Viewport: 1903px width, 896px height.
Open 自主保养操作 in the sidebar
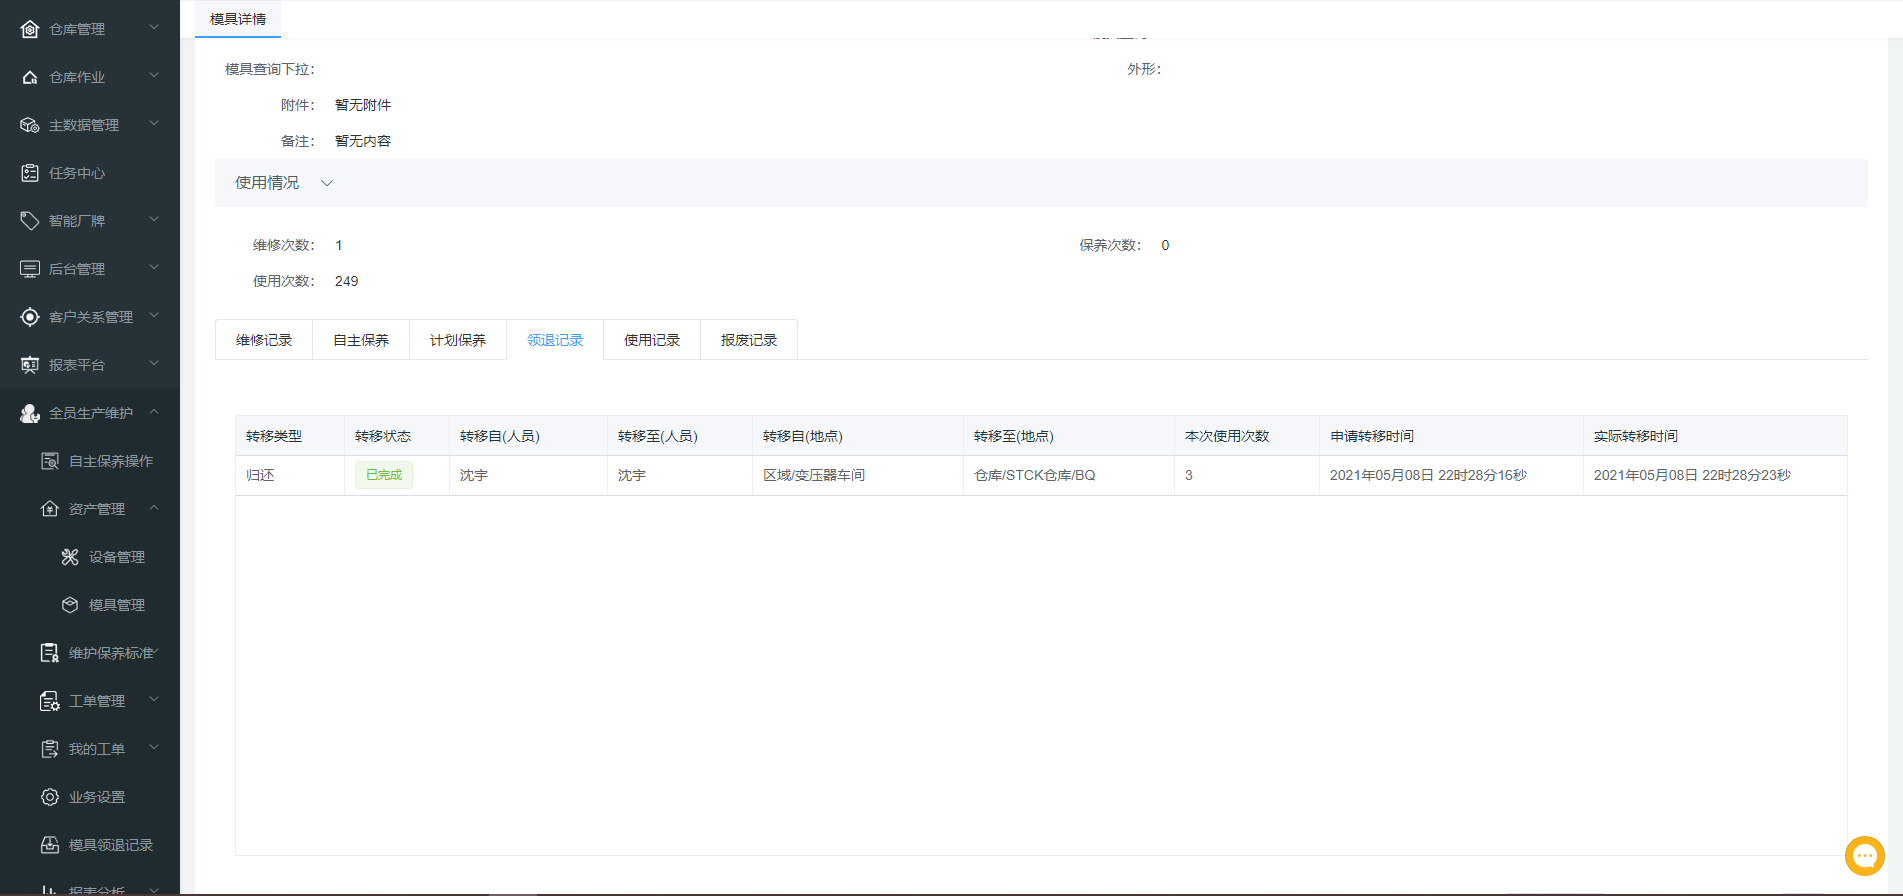tap(110, 461)
